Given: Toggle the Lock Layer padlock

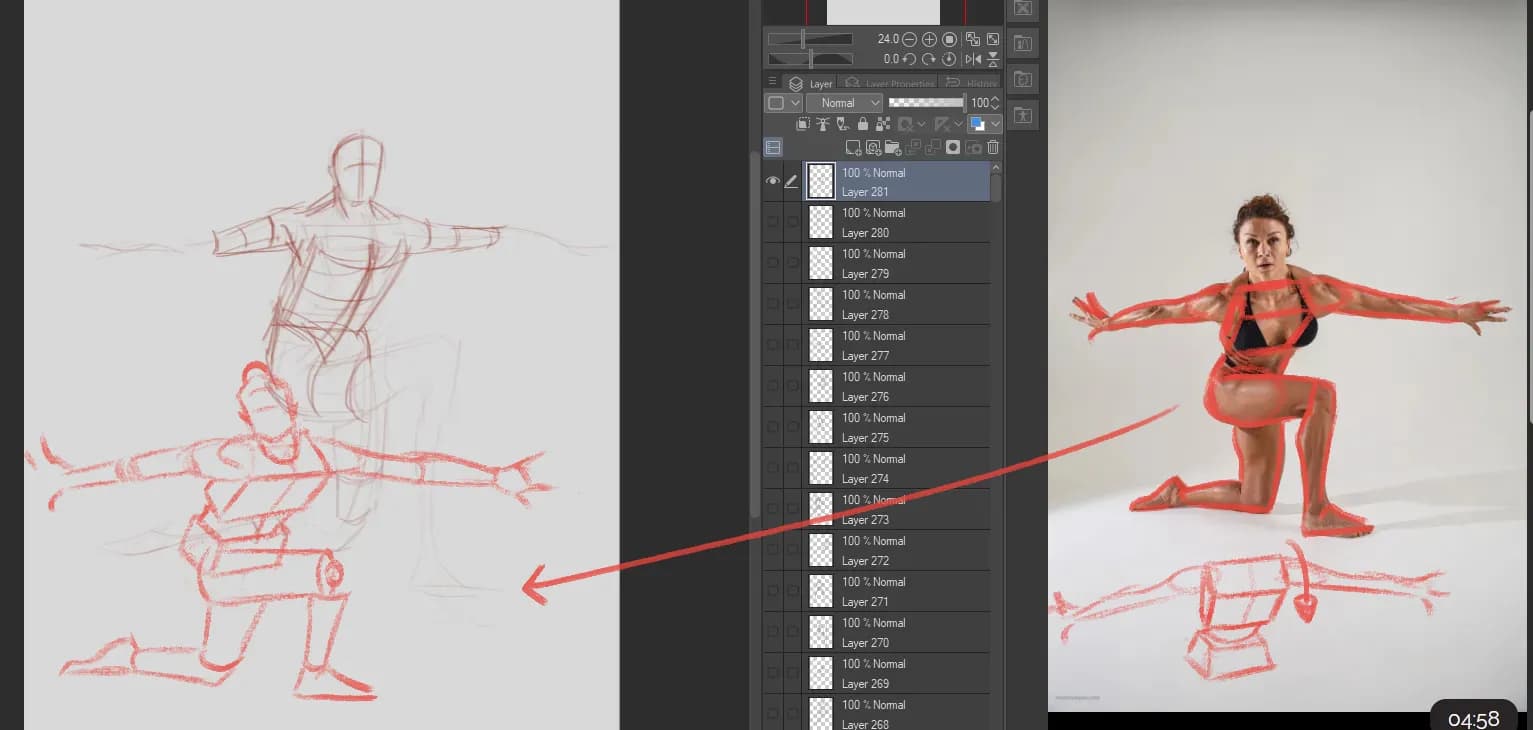Looking at the screenshot, I should pos(863,124).
